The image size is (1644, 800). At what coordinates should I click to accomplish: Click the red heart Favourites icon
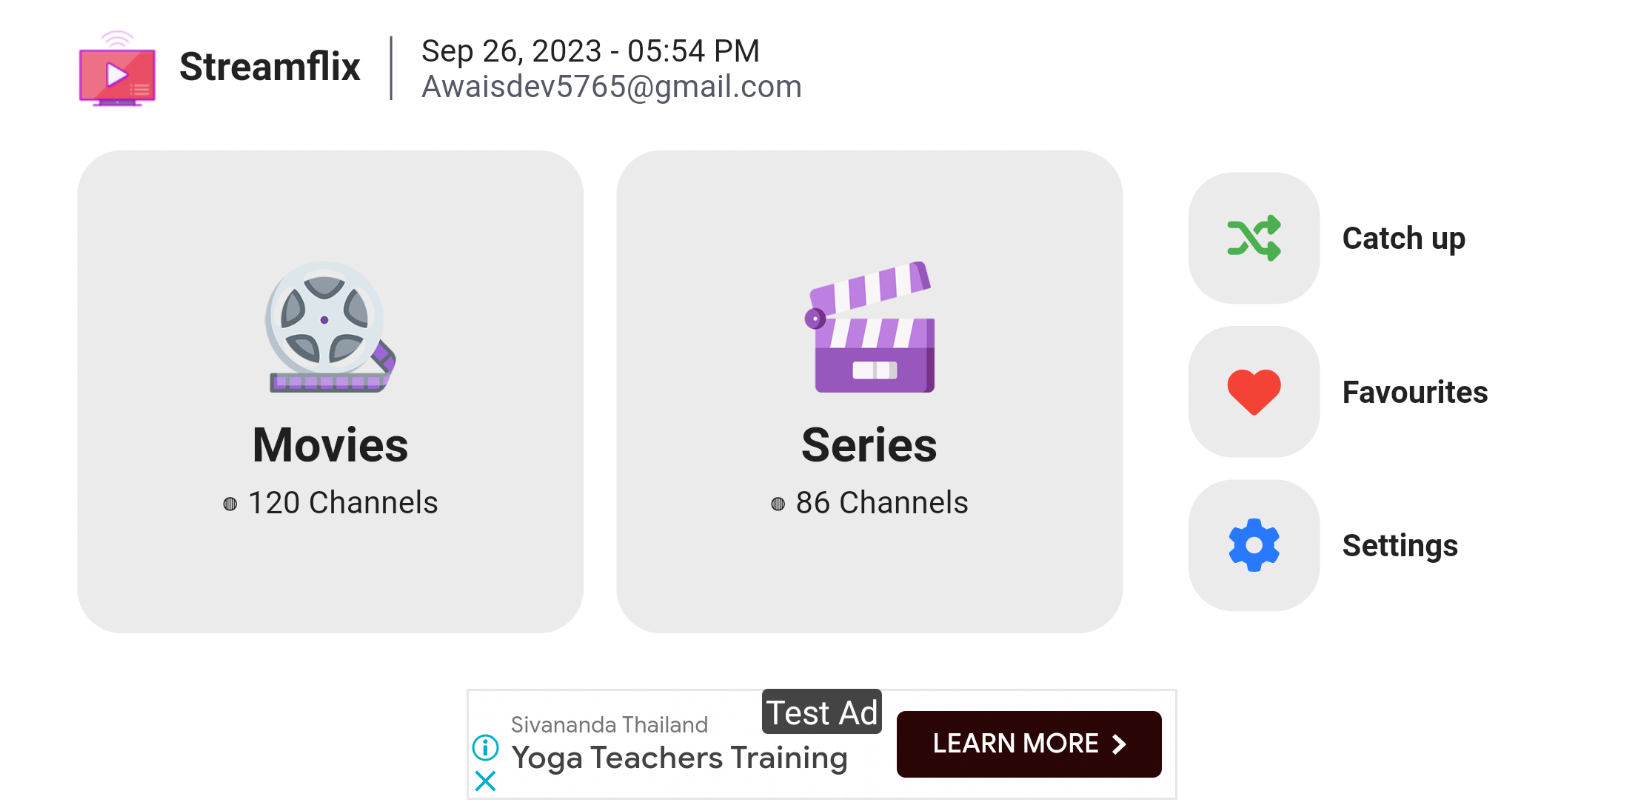pyautogui.click(x=1254, y=392)
